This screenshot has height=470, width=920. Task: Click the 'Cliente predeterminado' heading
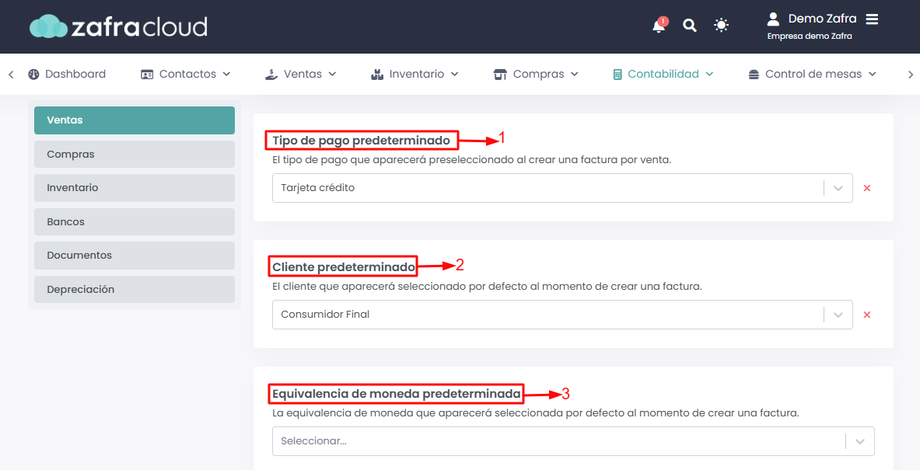pyautogui.click(x=343, y=267)
